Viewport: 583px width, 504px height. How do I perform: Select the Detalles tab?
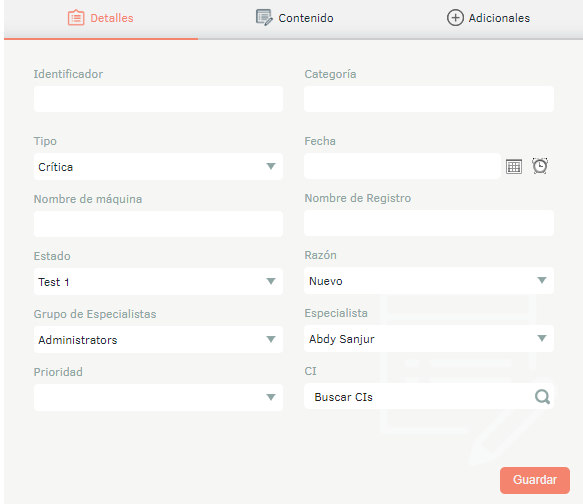click(x=101, y=18)
